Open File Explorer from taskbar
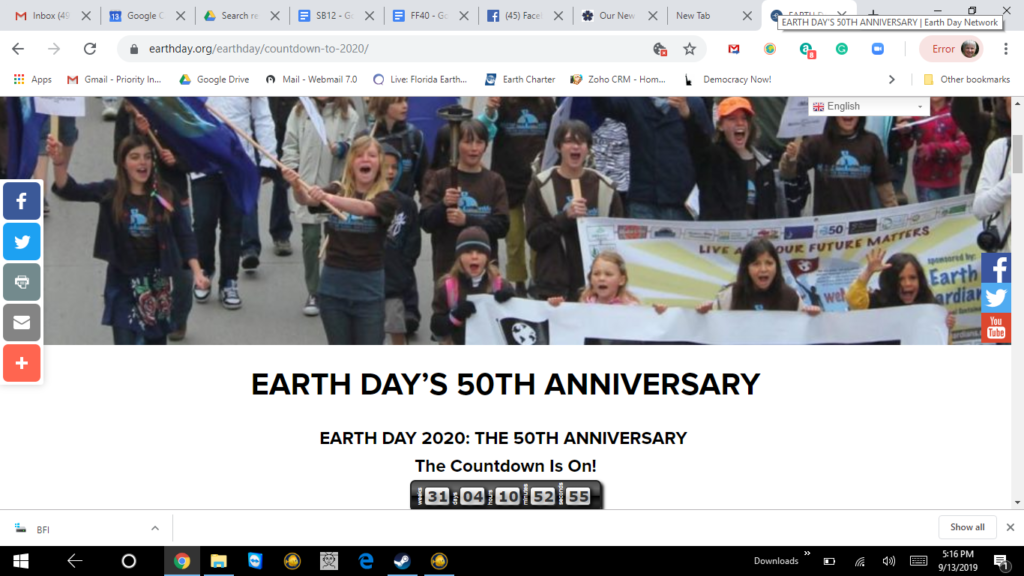Screen dimensions: 1024x576 point(218,561)
